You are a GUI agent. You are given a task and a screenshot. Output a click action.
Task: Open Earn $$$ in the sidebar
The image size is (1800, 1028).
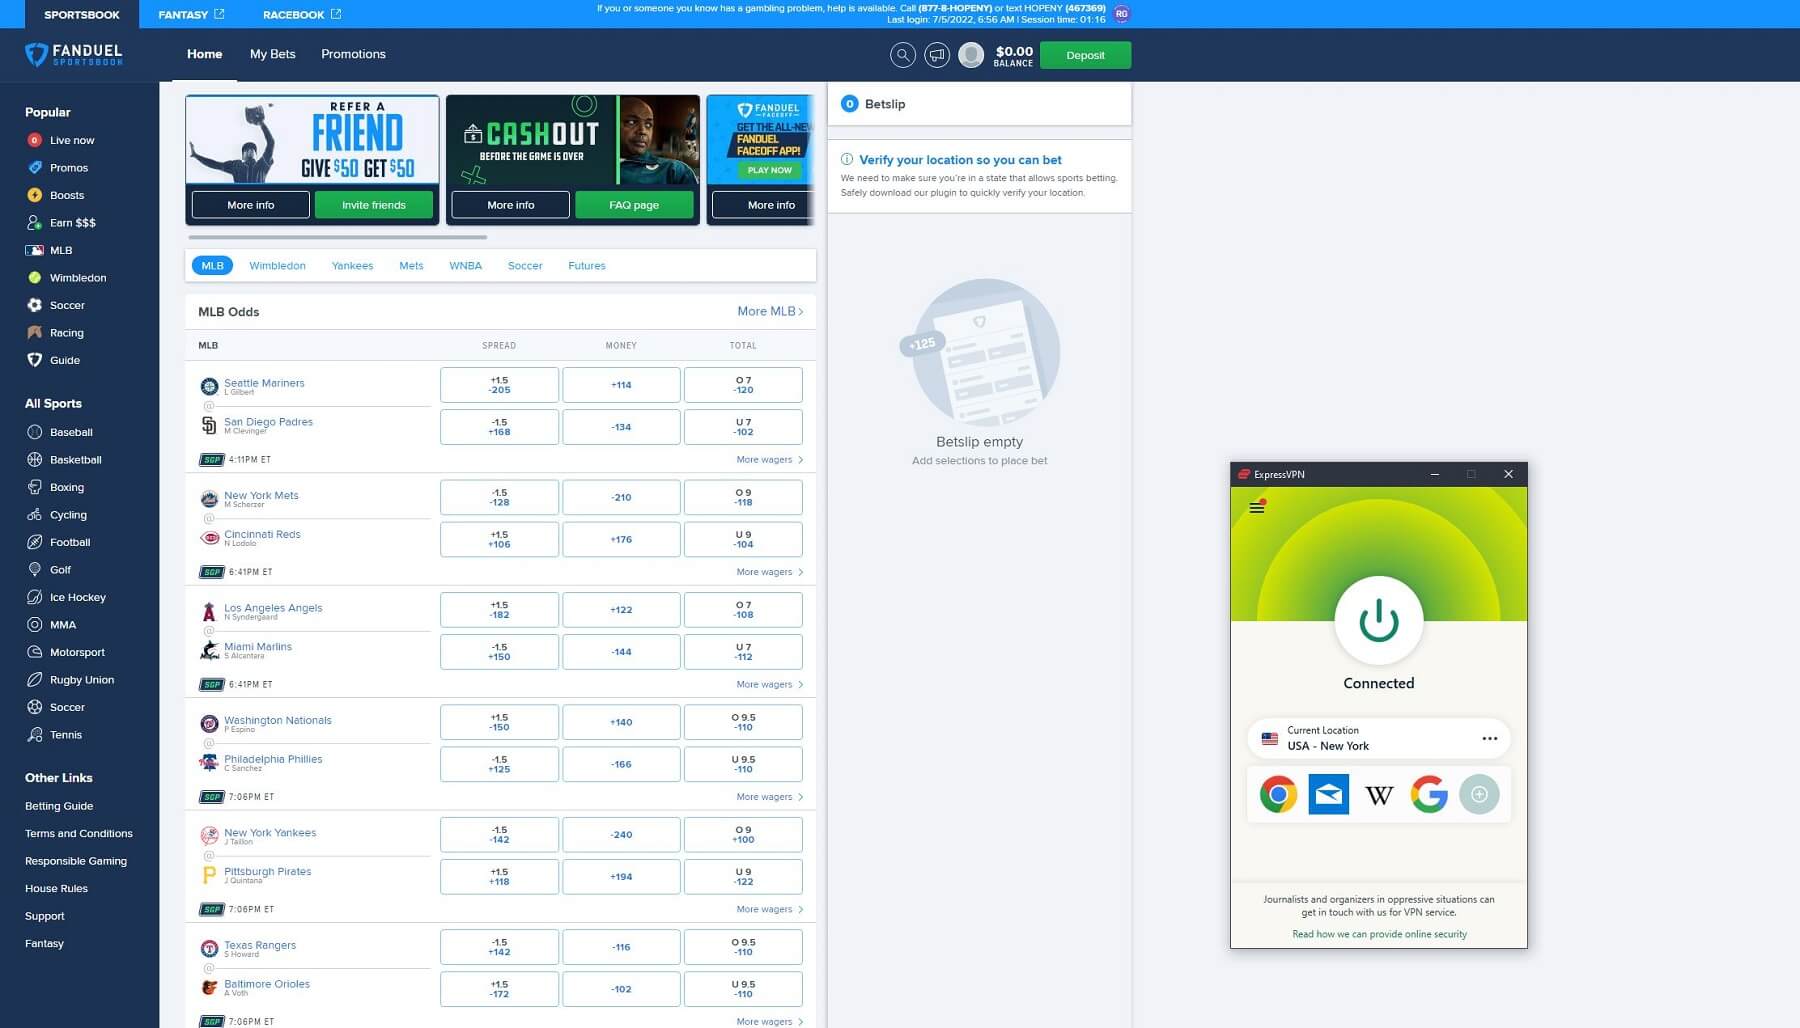(x=61, y=223)
